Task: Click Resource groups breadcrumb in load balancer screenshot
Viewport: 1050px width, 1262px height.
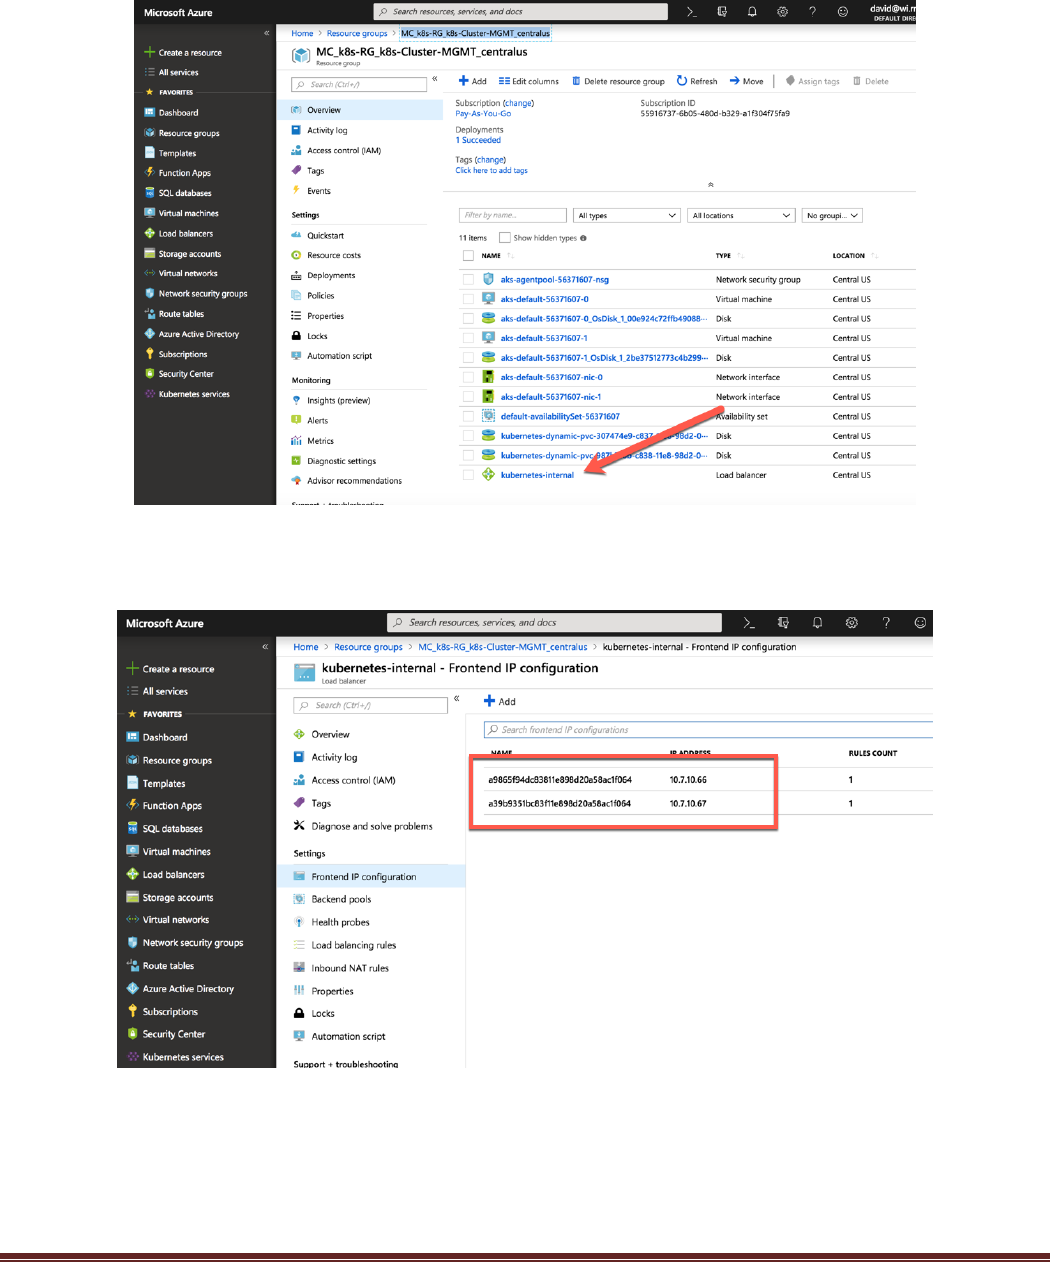Action: click(x=368, y=647)
